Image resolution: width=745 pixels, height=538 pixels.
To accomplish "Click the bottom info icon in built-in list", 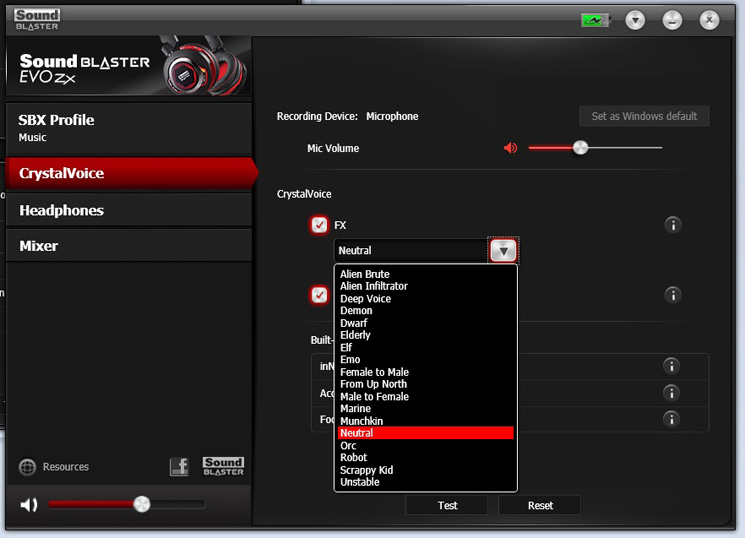I will (x=671, y=419).
